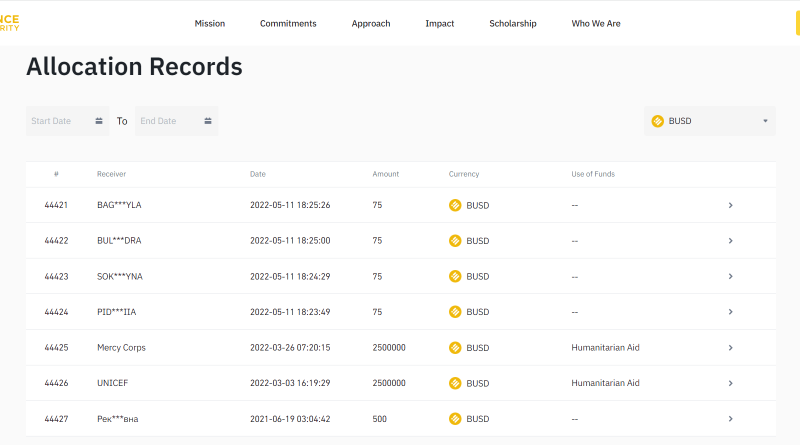Open the Impact menu item
The width and height of the screenshot is (800, 445).
coord(439,23)
